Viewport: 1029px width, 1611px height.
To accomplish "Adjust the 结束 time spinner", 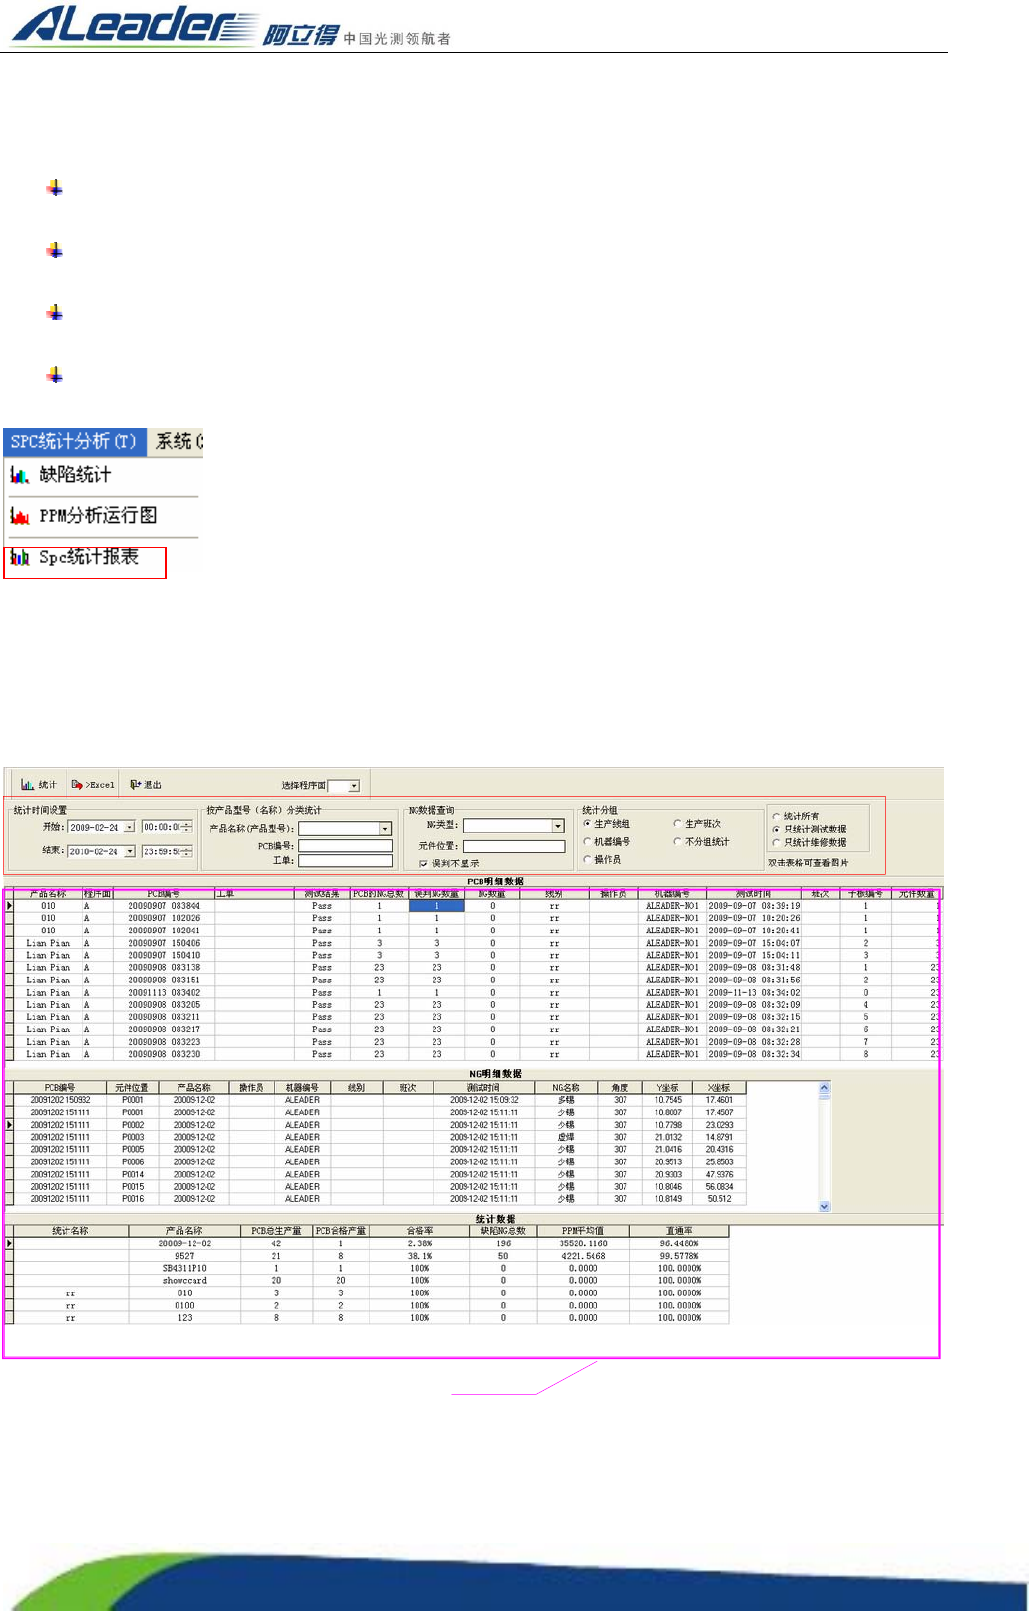I will [x=185, y=851].
